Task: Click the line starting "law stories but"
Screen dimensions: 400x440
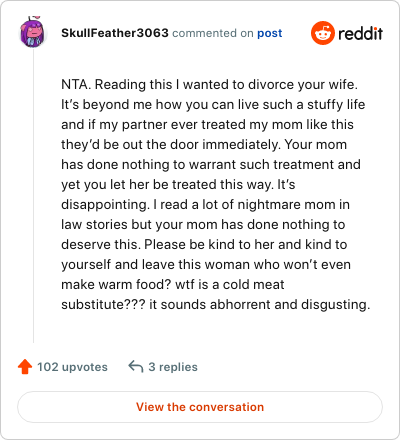Action: pyautogui.click(x=203, y=225)
